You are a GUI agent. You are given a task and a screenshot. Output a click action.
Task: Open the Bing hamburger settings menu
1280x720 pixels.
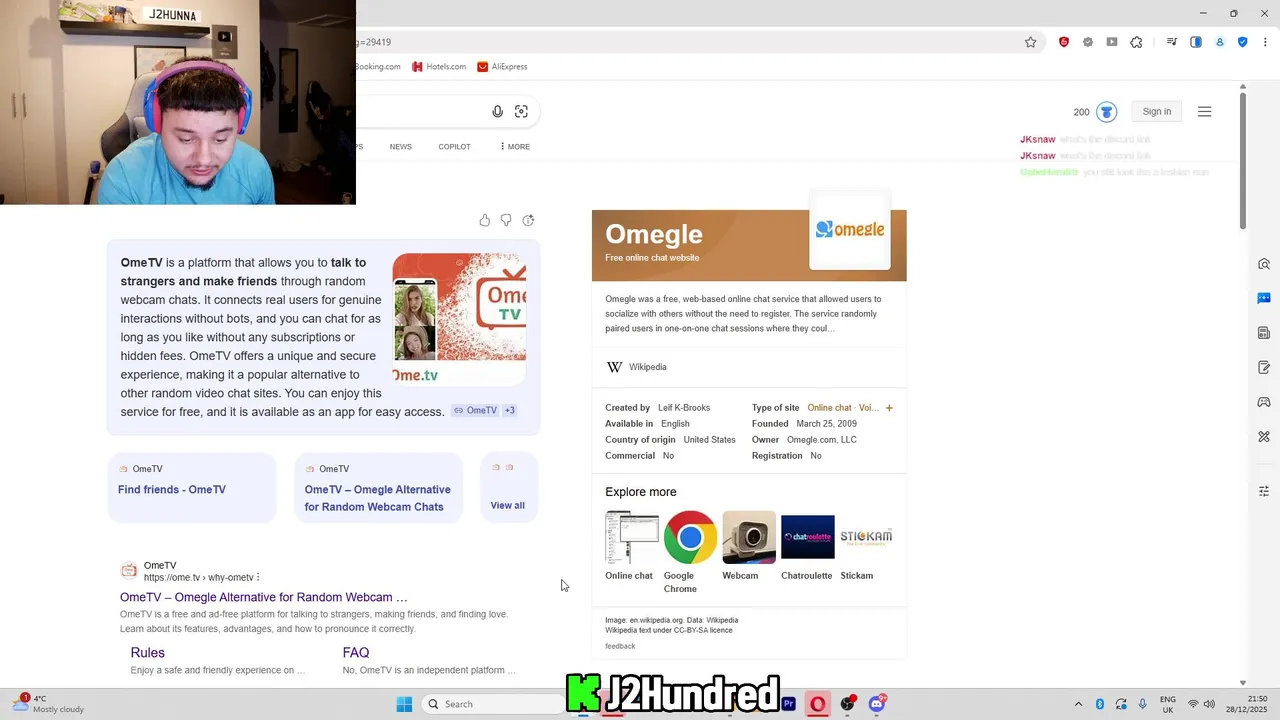[1204, 112]
